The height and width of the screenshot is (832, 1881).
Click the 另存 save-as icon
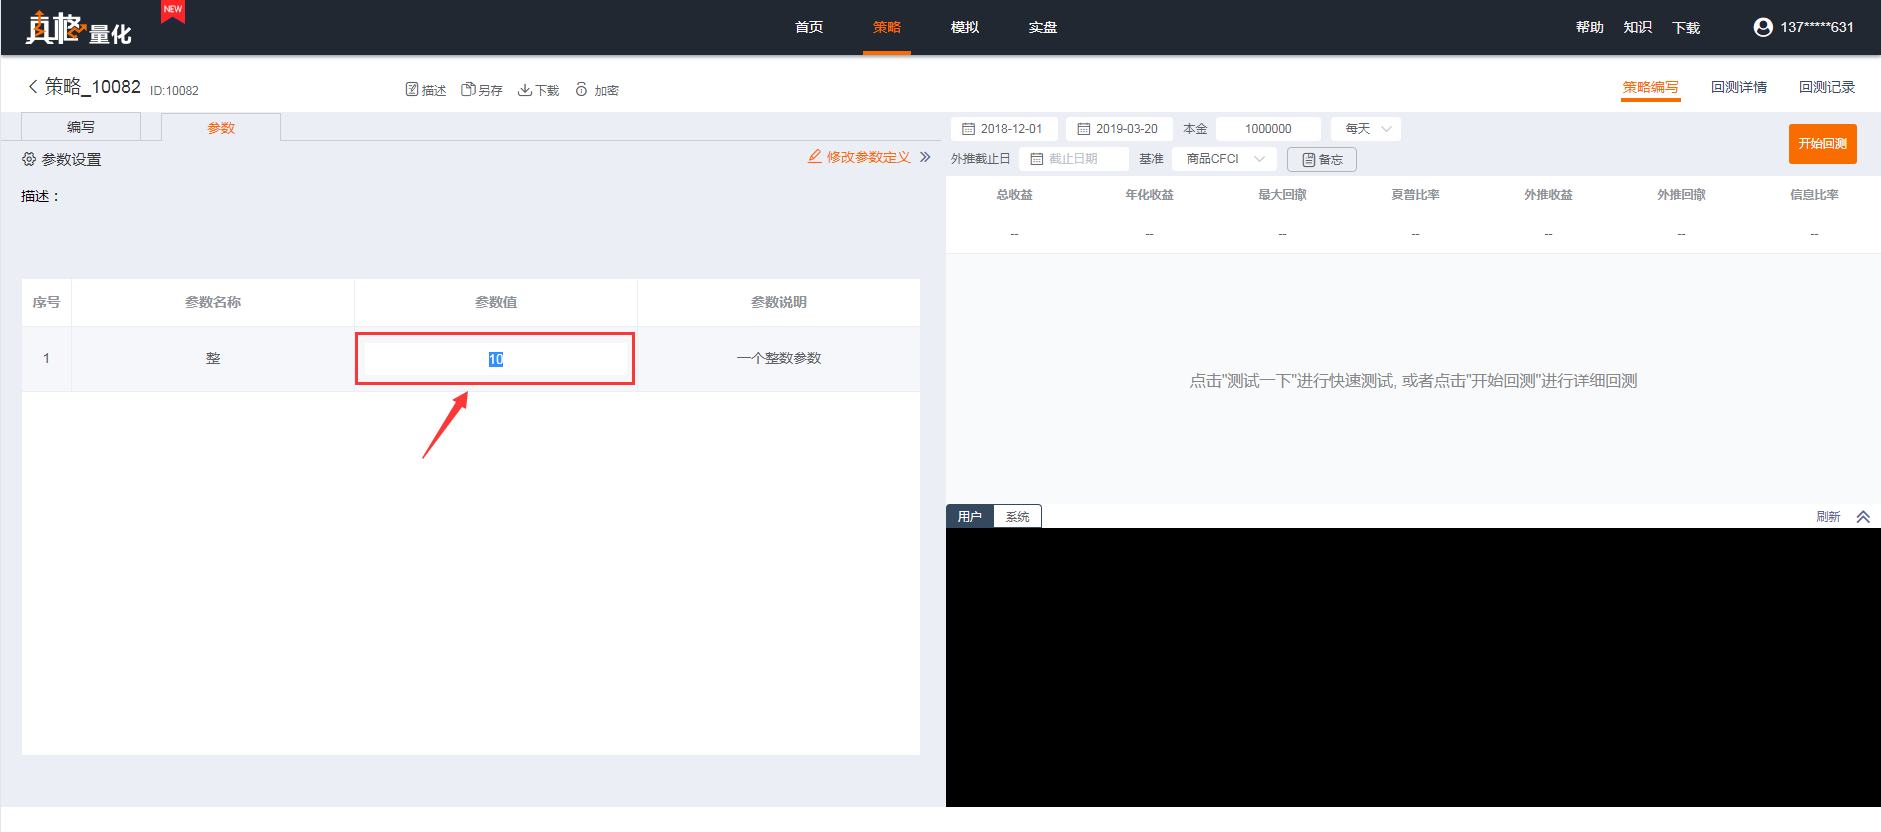pos(467,90)
